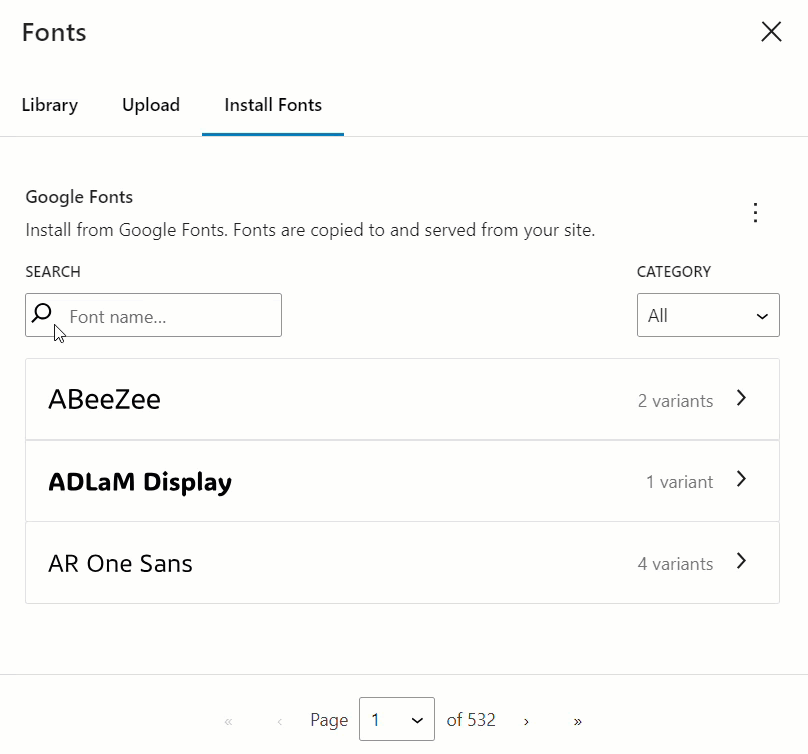
Task: Expand ADLaM Display font details arrow
Action: click(741, 479)
